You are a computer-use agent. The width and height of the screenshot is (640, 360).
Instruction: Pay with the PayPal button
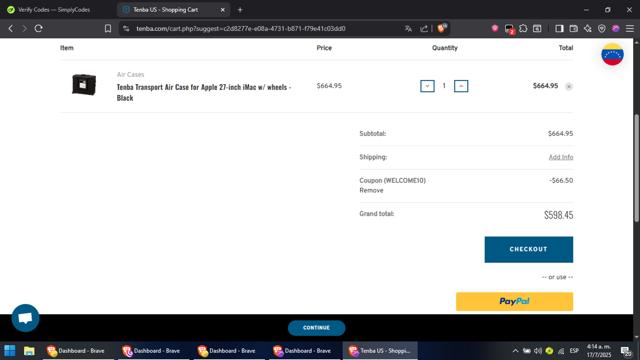(x=514, y=301)
